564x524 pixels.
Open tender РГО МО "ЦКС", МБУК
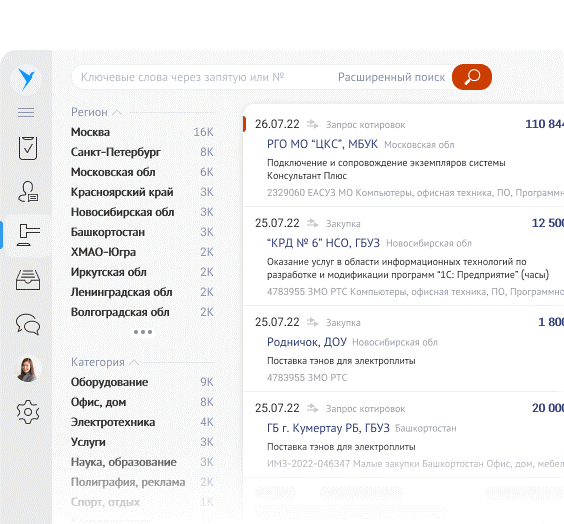[x=322, y=144]
